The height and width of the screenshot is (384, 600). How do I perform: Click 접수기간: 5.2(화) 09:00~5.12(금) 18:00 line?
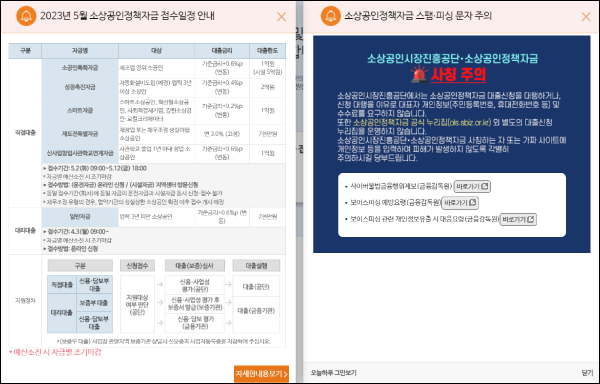point(95,168)
